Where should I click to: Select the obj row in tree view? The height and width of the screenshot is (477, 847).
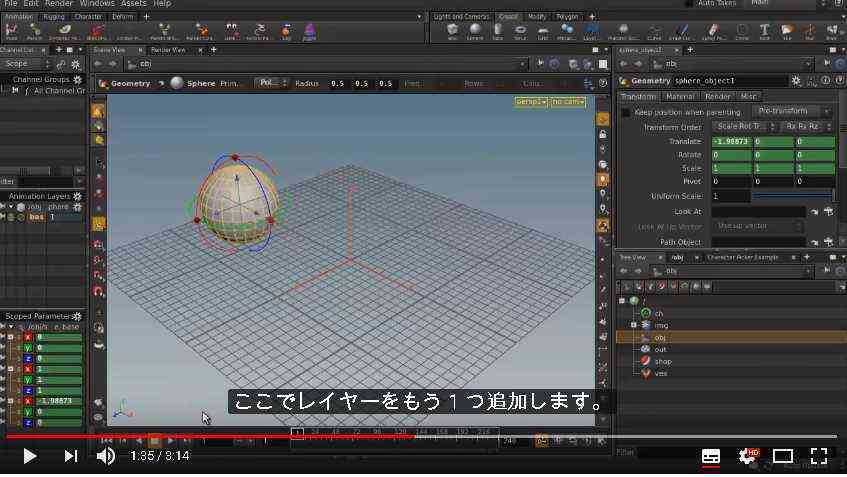click(731, 338)
